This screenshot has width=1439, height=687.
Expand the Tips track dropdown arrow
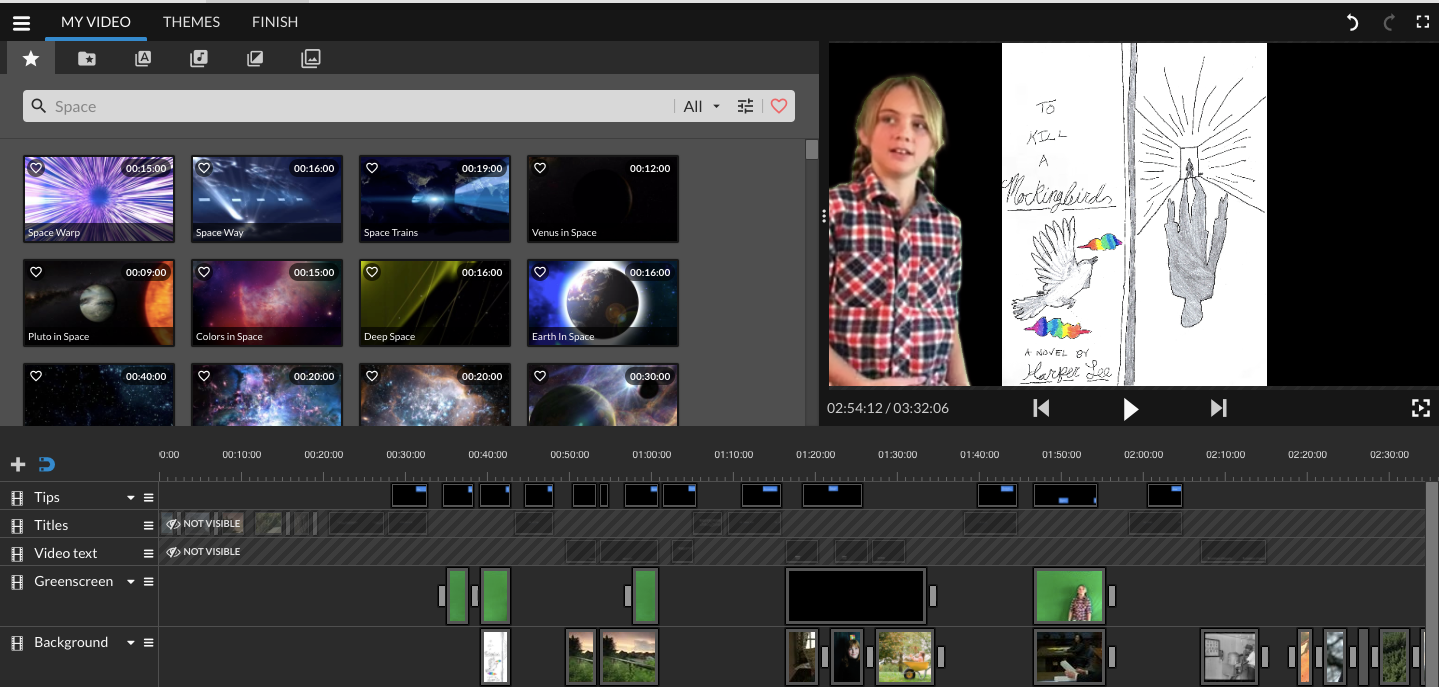click(130, 497)
